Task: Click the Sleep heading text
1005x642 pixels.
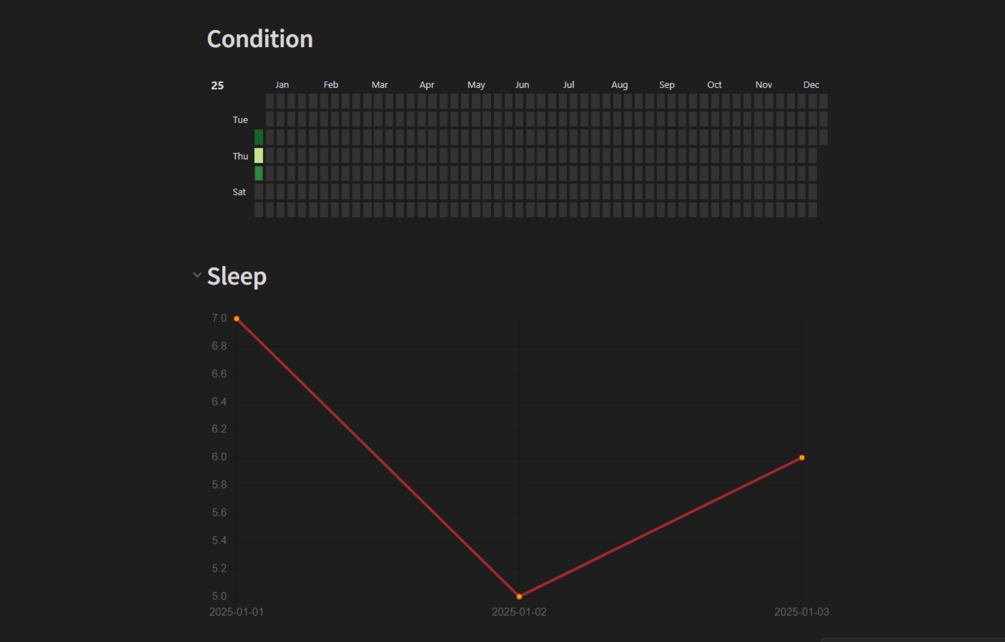Action: (237, 277)
